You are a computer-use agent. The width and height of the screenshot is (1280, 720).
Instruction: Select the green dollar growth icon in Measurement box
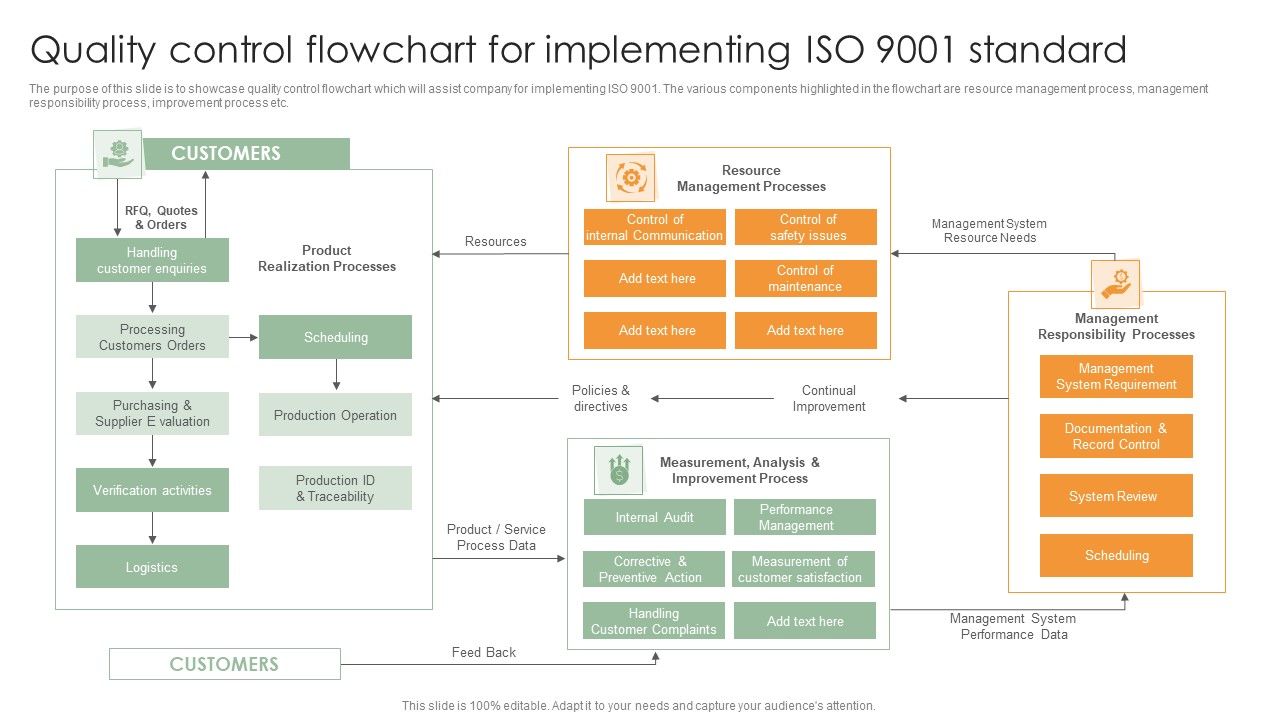tap(619, 470)
